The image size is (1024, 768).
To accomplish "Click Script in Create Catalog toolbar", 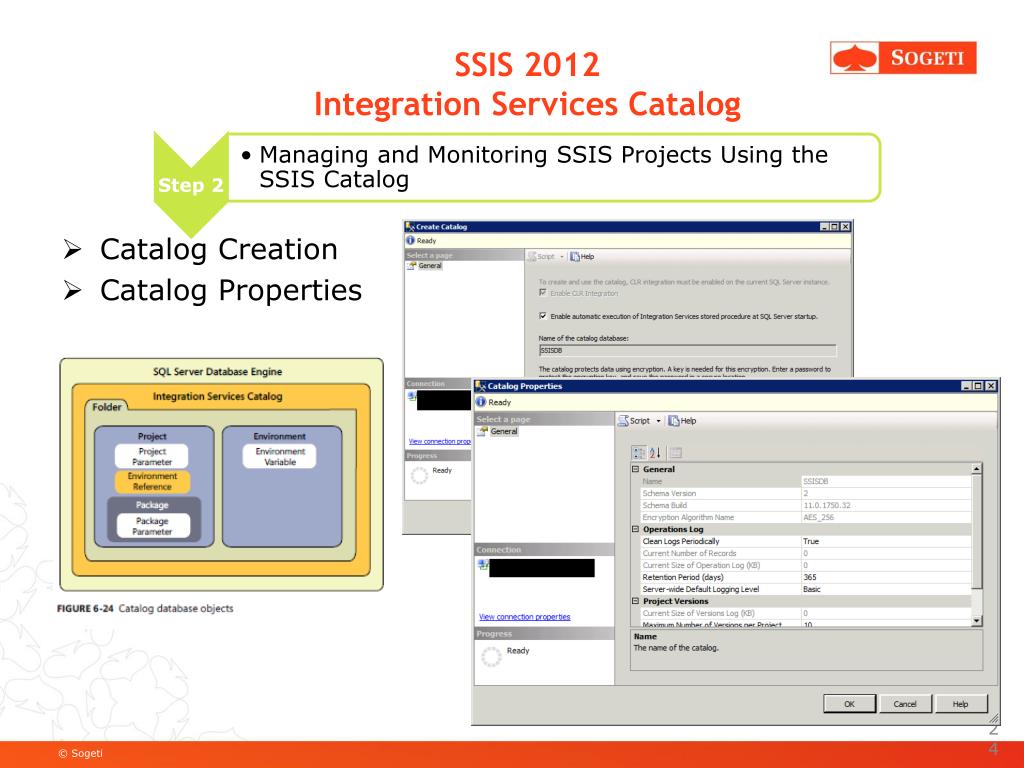I will [x=541, y=257].
